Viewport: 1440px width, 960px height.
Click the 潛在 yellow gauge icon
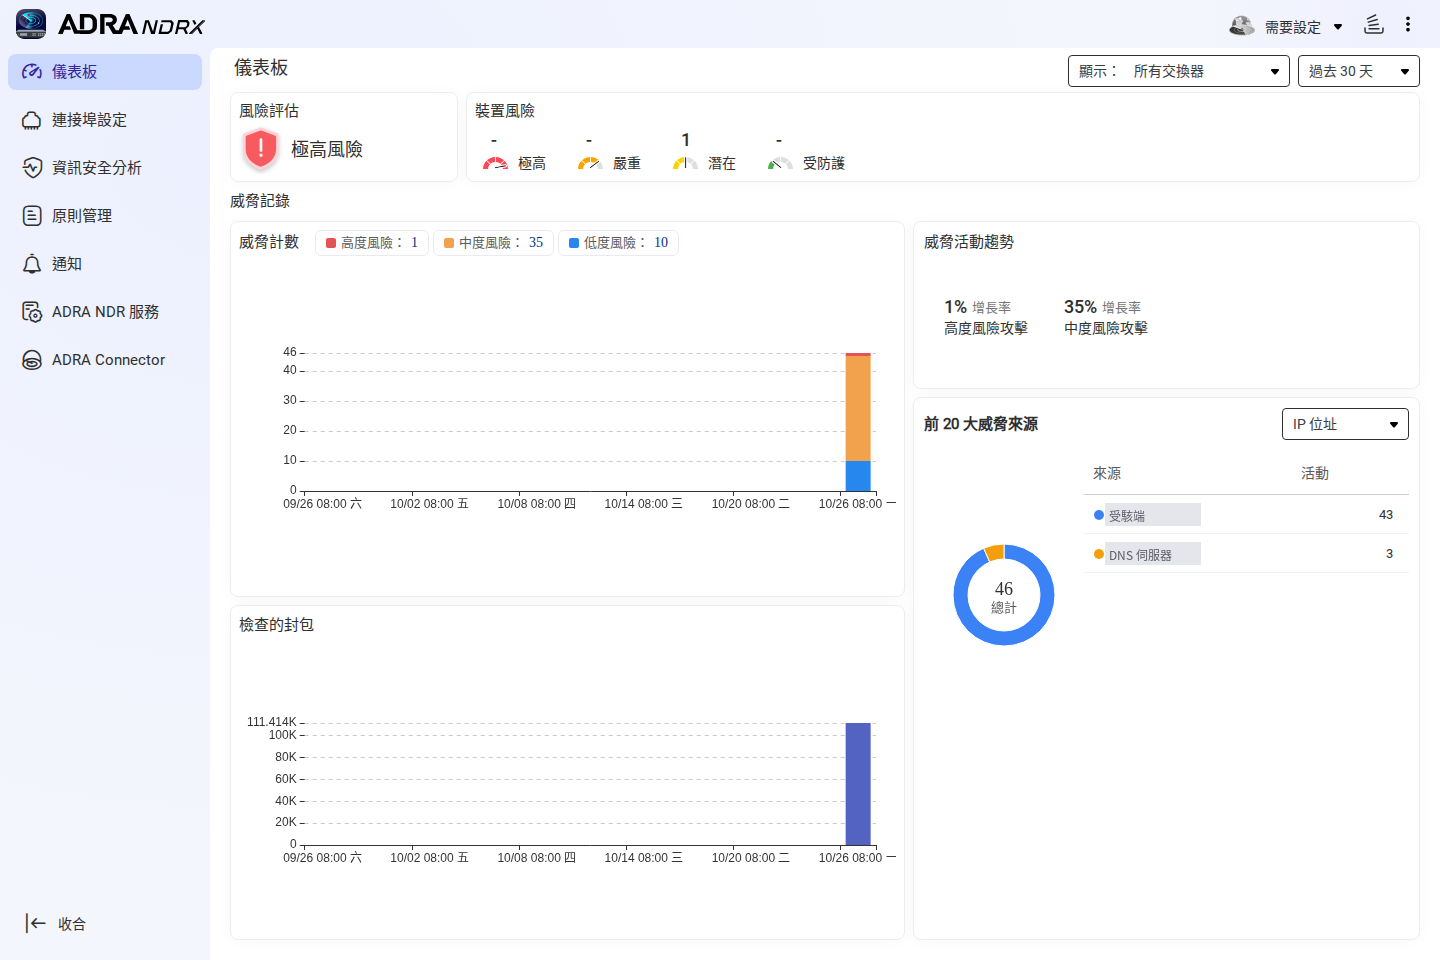(685, 163)
